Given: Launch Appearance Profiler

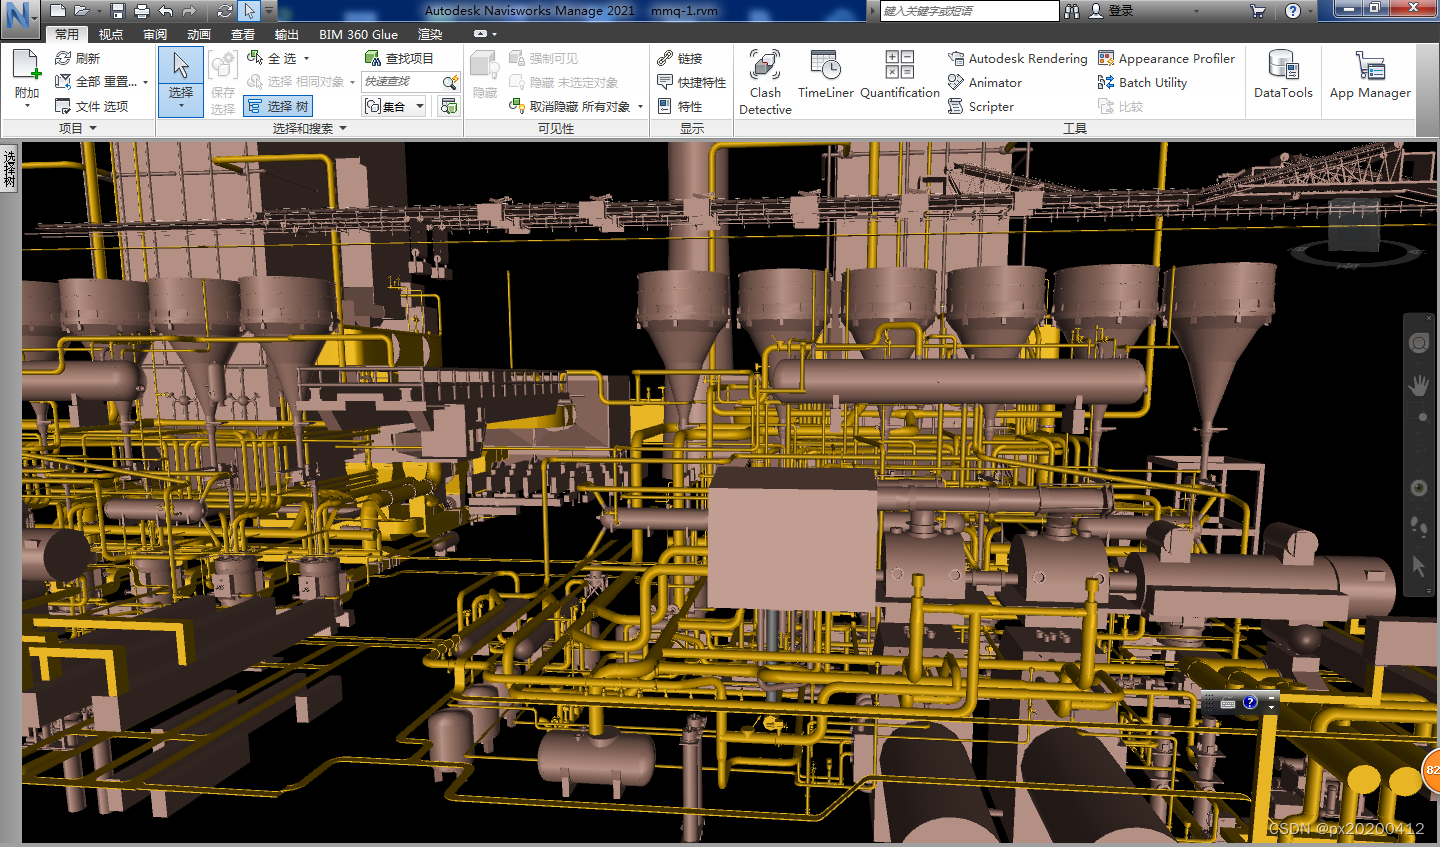Looking at the screenshot, I should pyautogui.click(x=1166, y=59).
